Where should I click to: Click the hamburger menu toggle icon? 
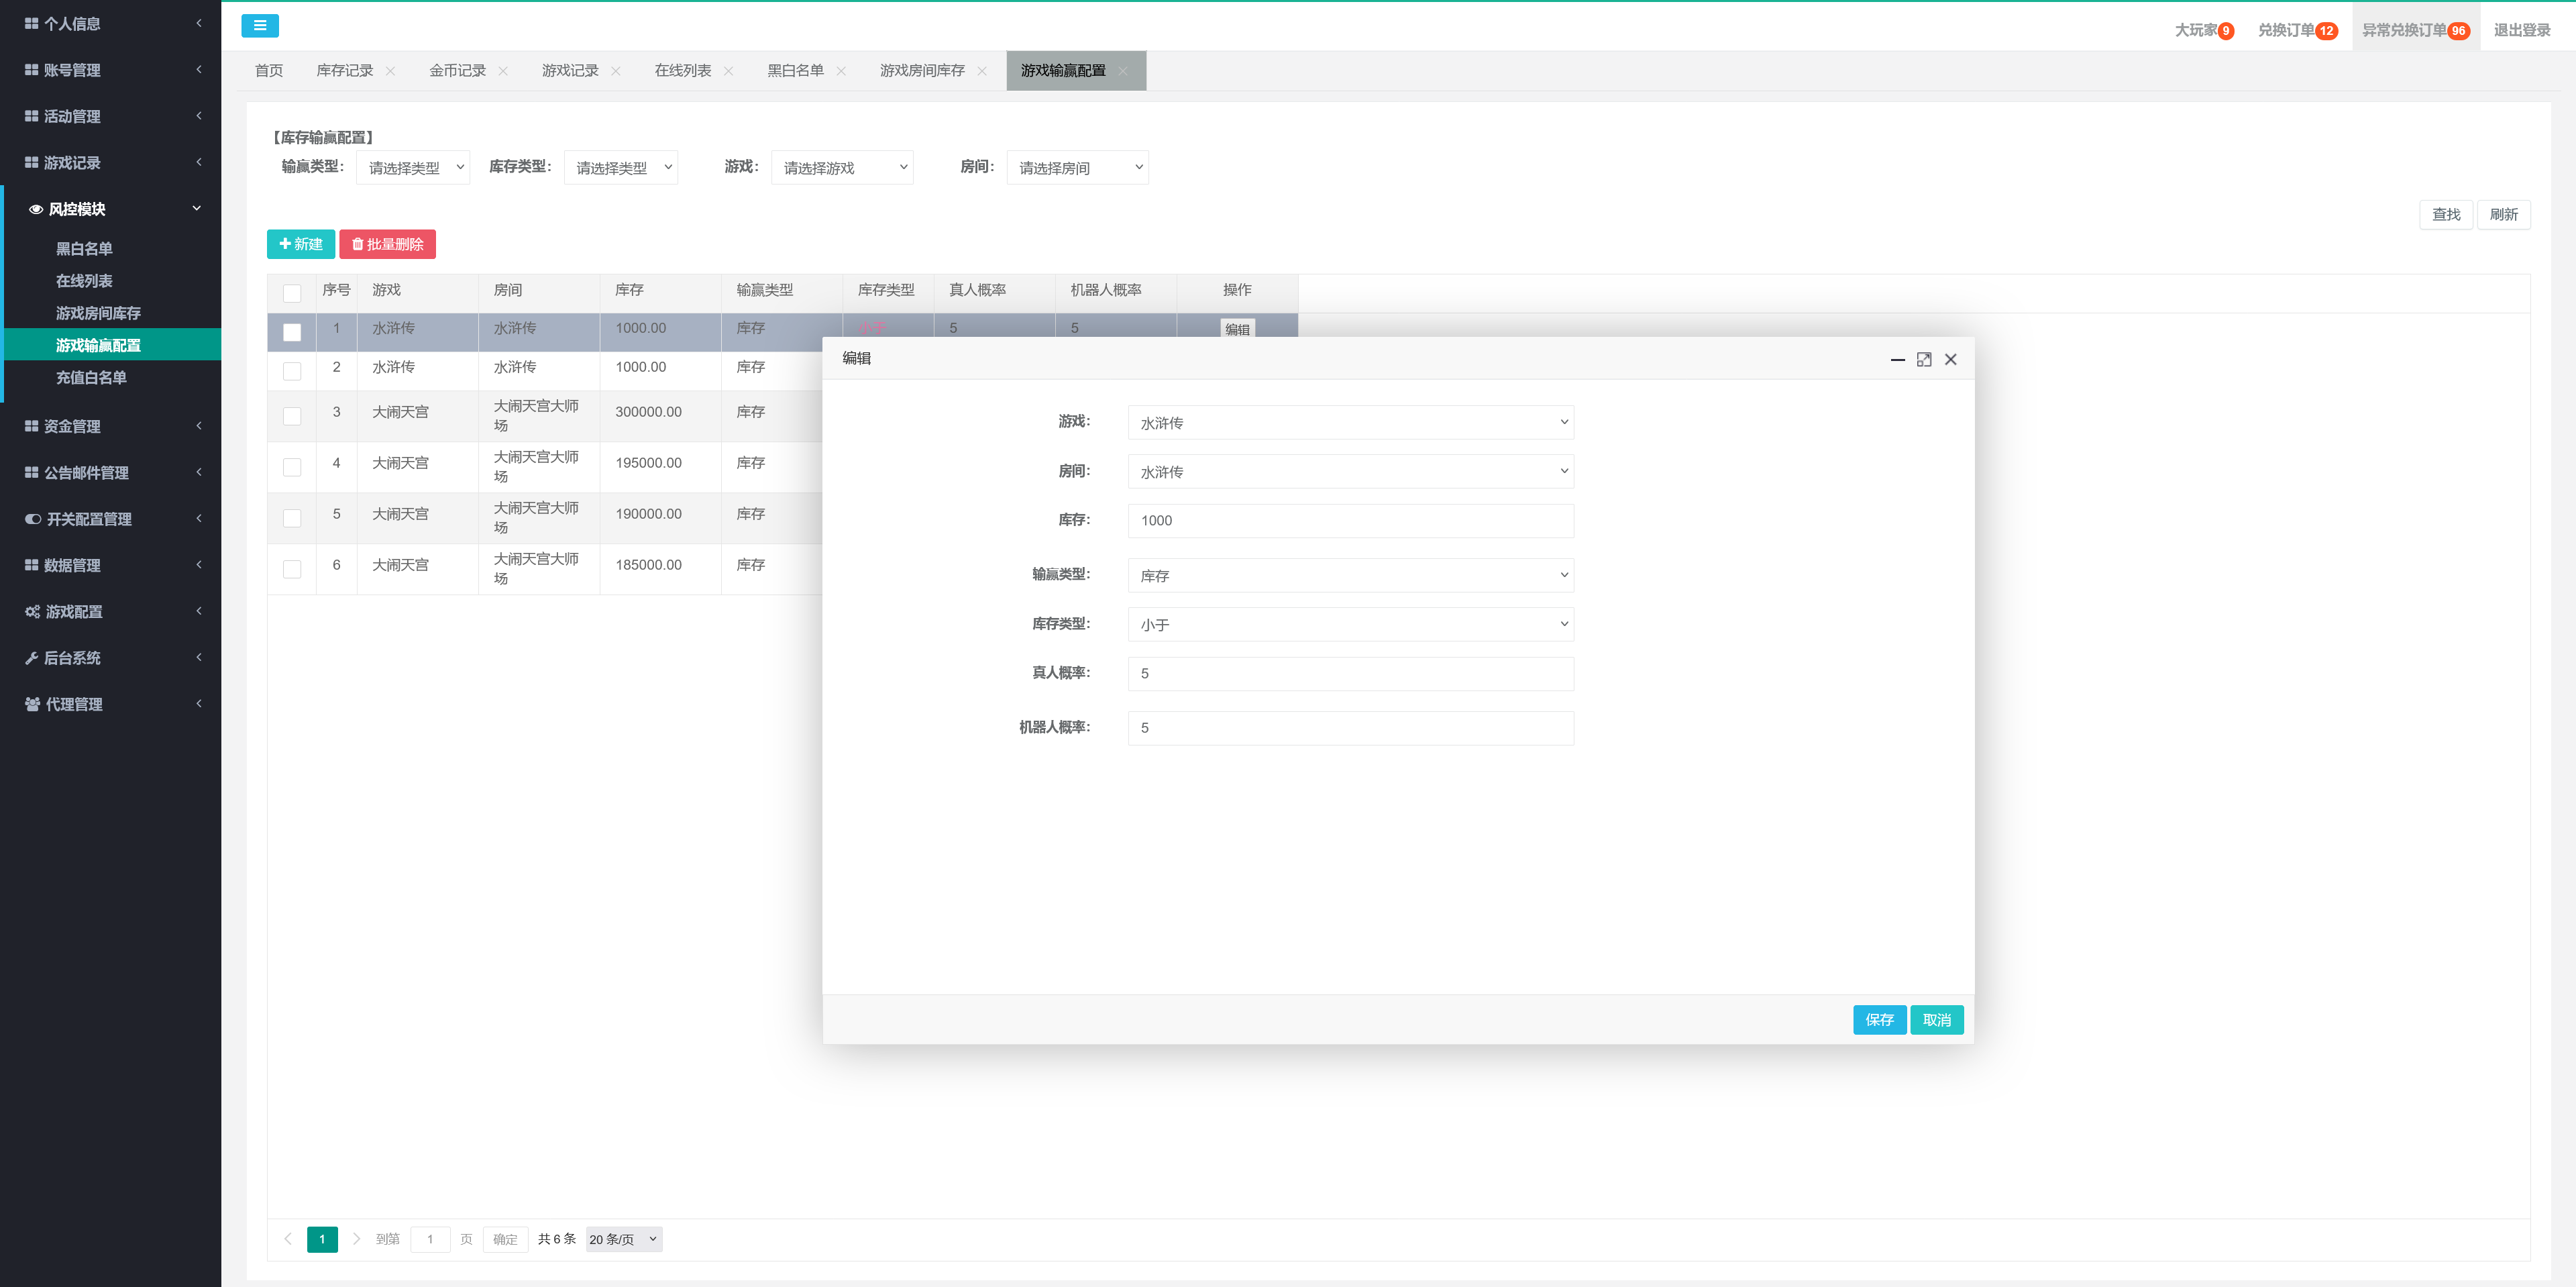pos(259,26)
